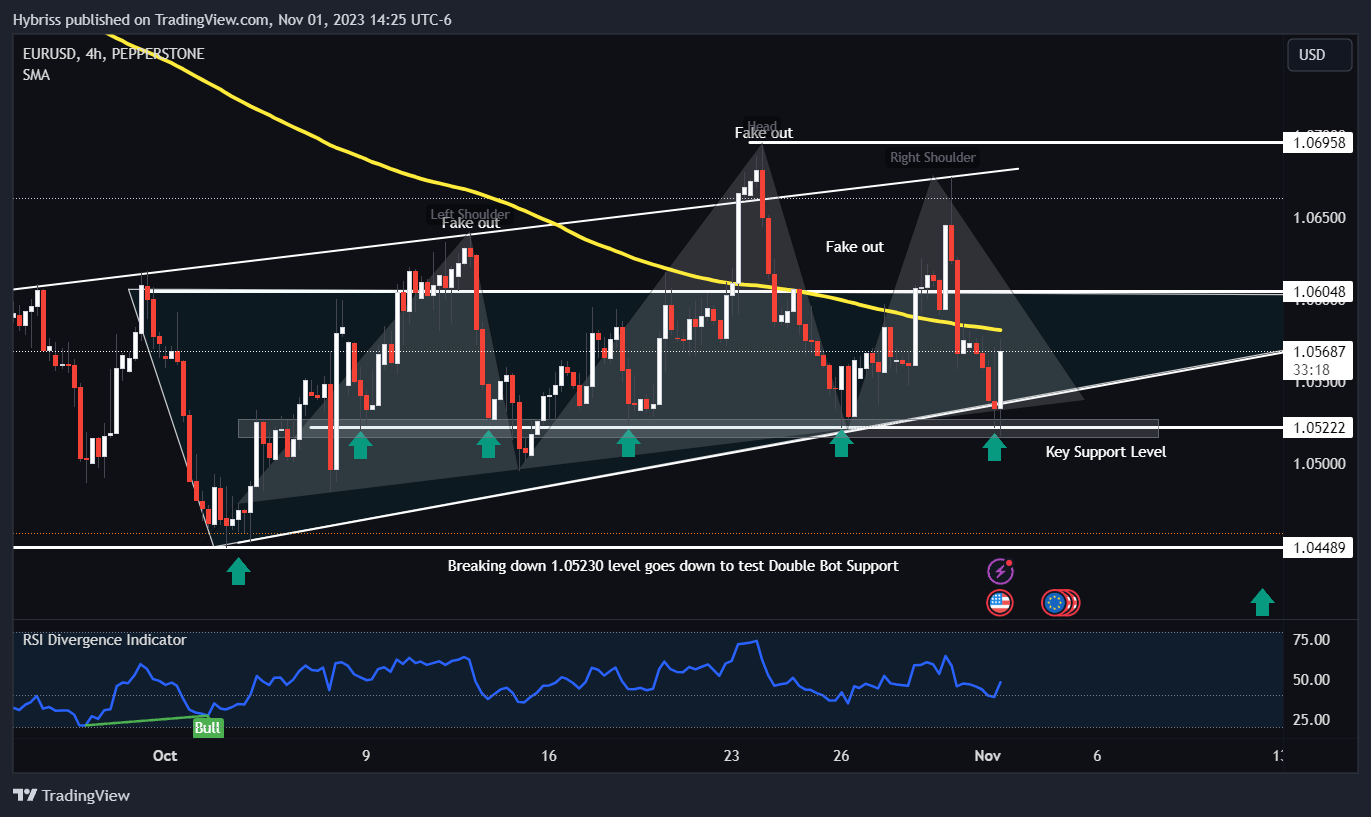Screen dimensions: 1371x817
Task: Click the Oct date on the time axis
Action: (x=165, y=756)
